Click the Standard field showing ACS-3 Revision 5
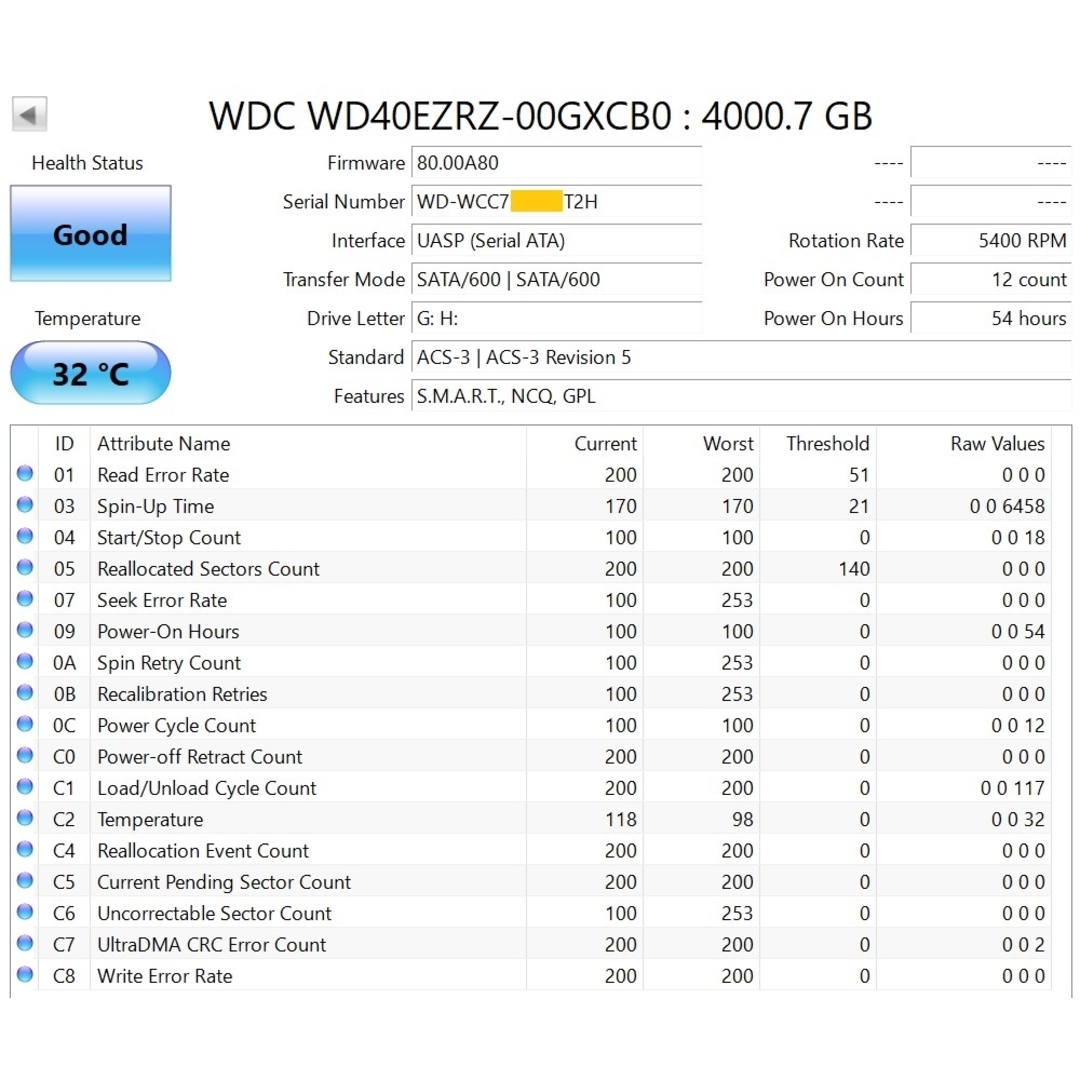The width and height of the screenshot is (1080, 1080). point(742,357)
